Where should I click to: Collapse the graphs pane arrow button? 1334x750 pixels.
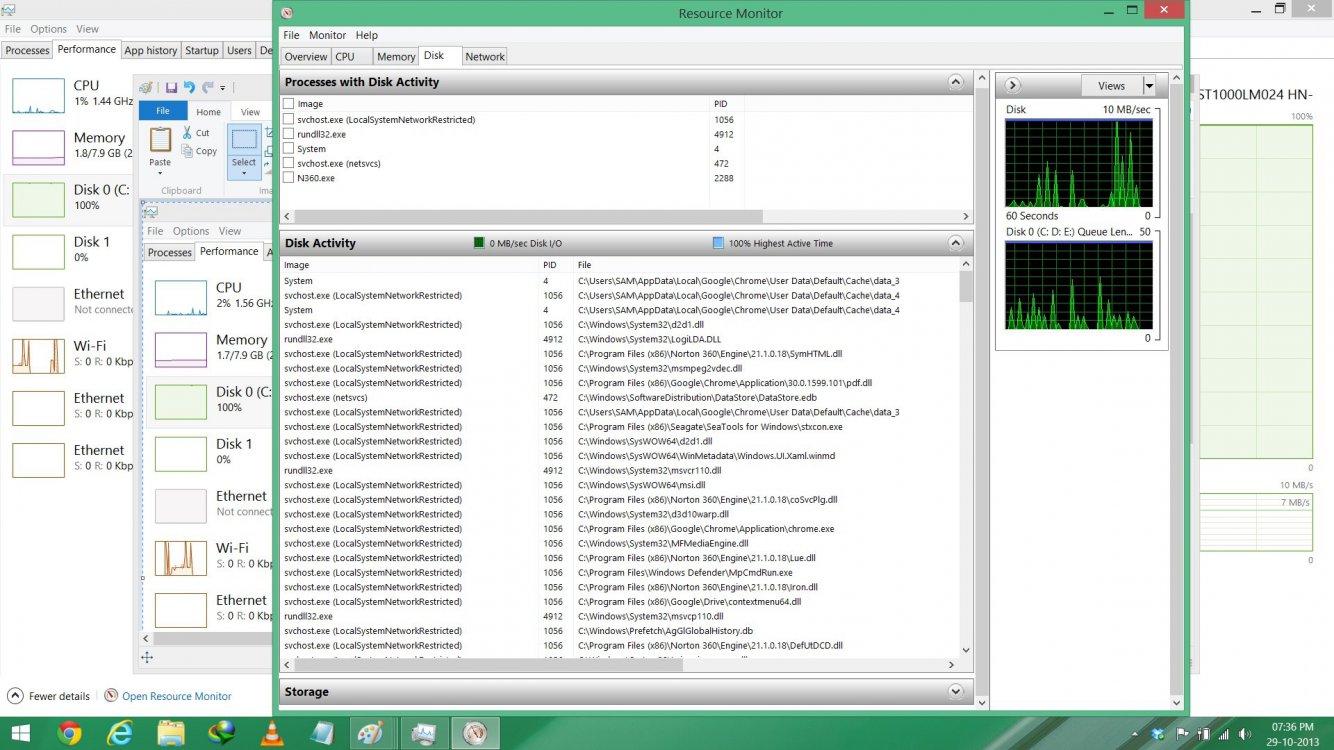(1012, 86)
